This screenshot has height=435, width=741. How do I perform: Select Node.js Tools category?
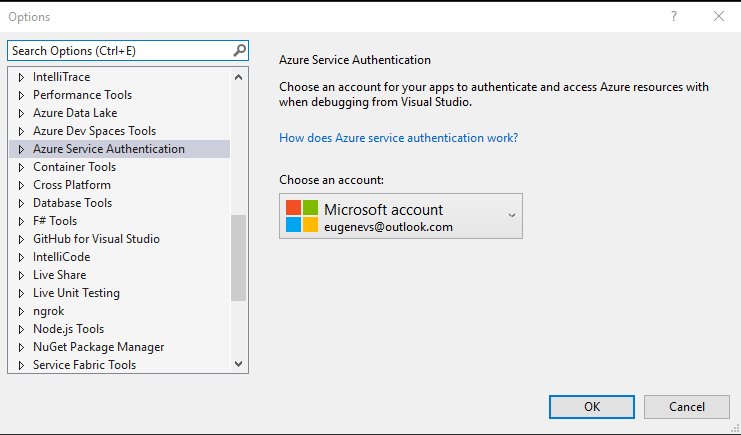pos(69,329)
